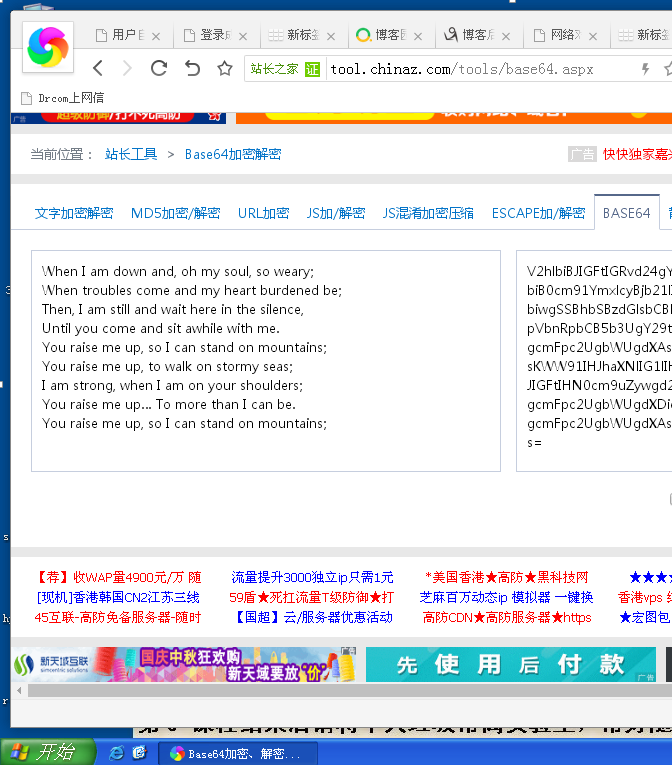This screenshot has height=765, width=672.
Task: Select the BASE64 tool tab
Action: pyautogui.click(x=627, y=213)
